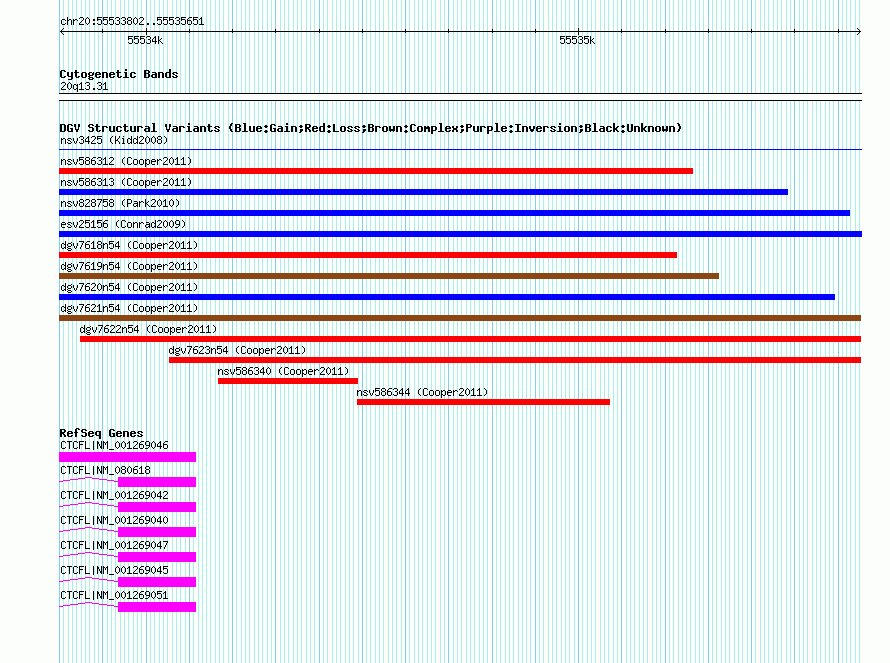Open the esv25156 blue bar feature

tap(460, 234)
